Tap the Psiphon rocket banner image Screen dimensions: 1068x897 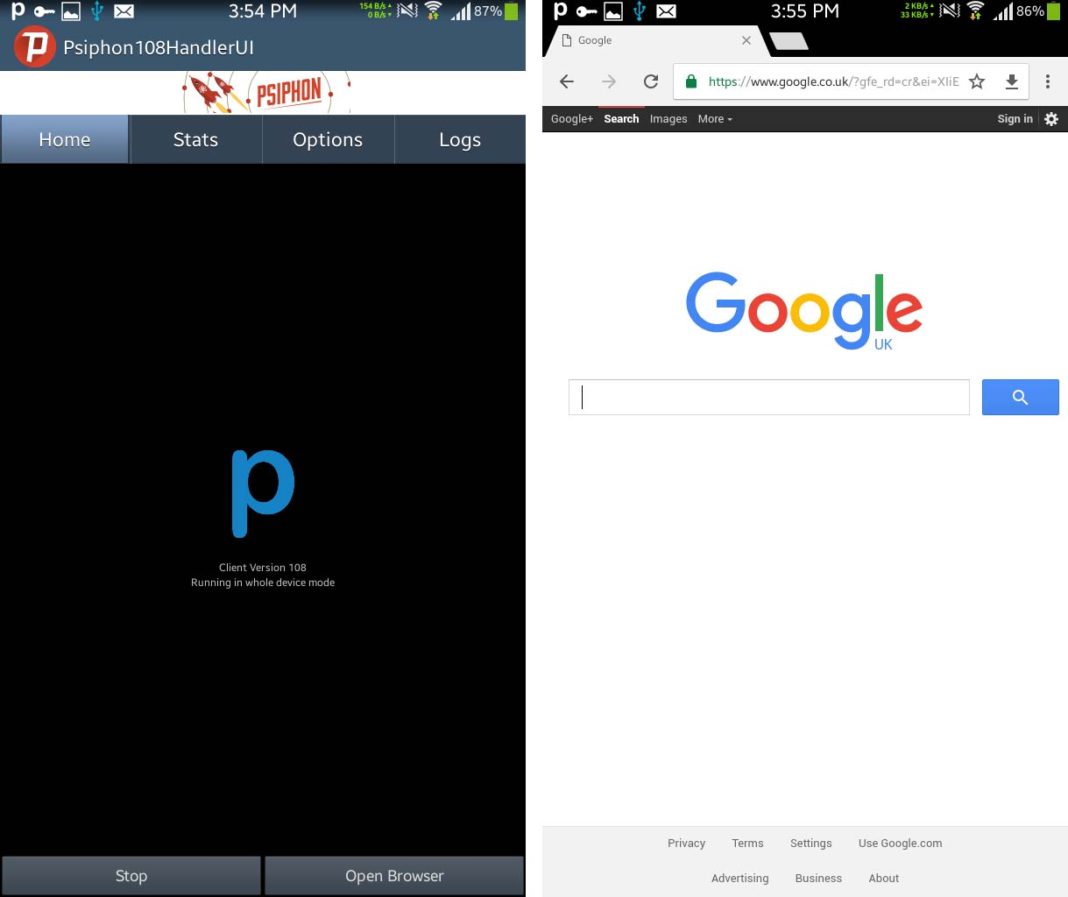click(266, 92)
